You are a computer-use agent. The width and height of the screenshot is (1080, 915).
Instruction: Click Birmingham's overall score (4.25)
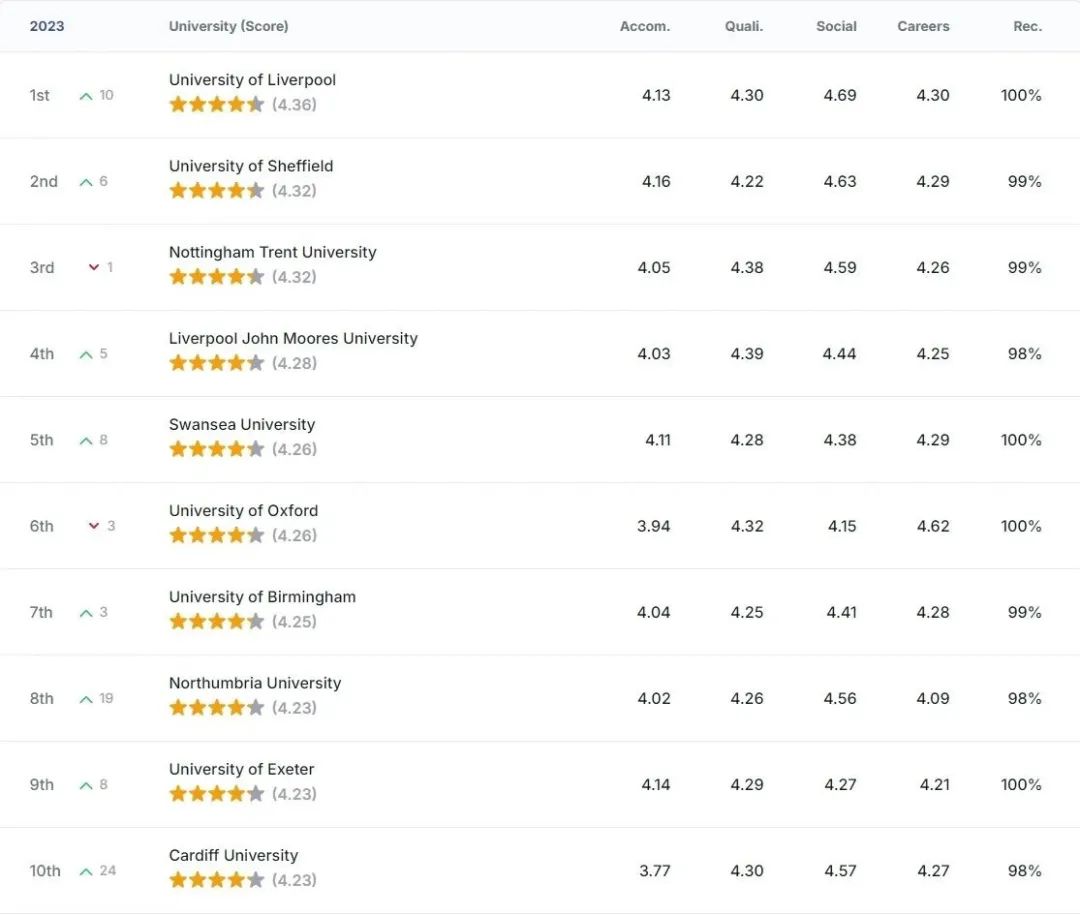[x=294, y=621]
